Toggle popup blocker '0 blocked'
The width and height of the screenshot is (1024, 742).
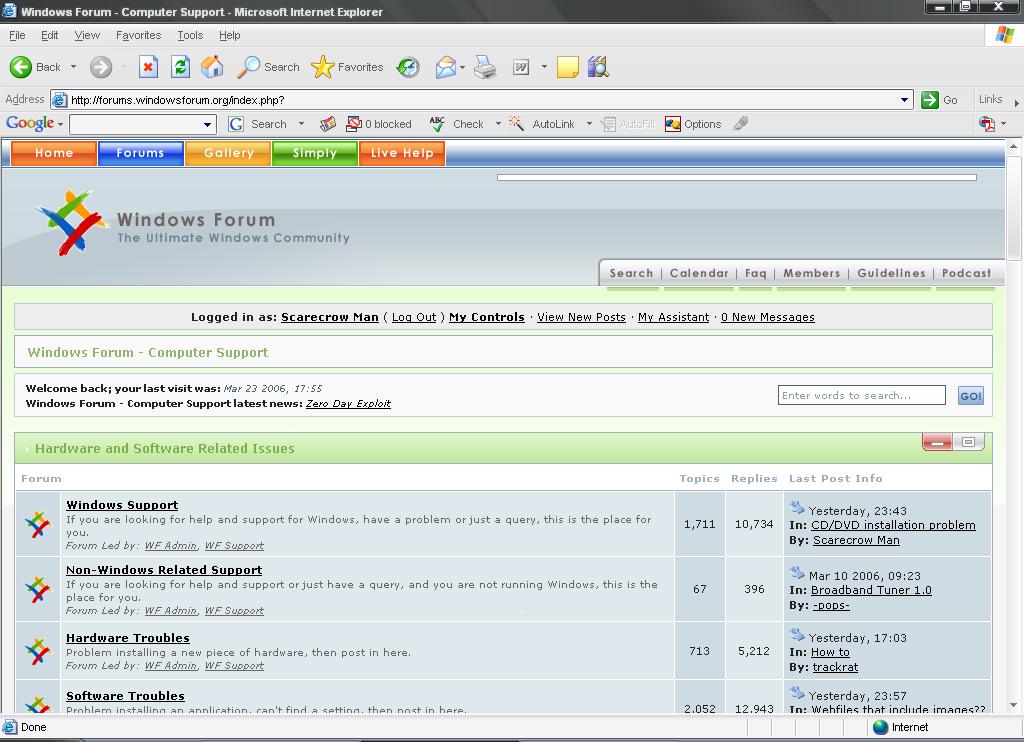[x=379, y=124]
